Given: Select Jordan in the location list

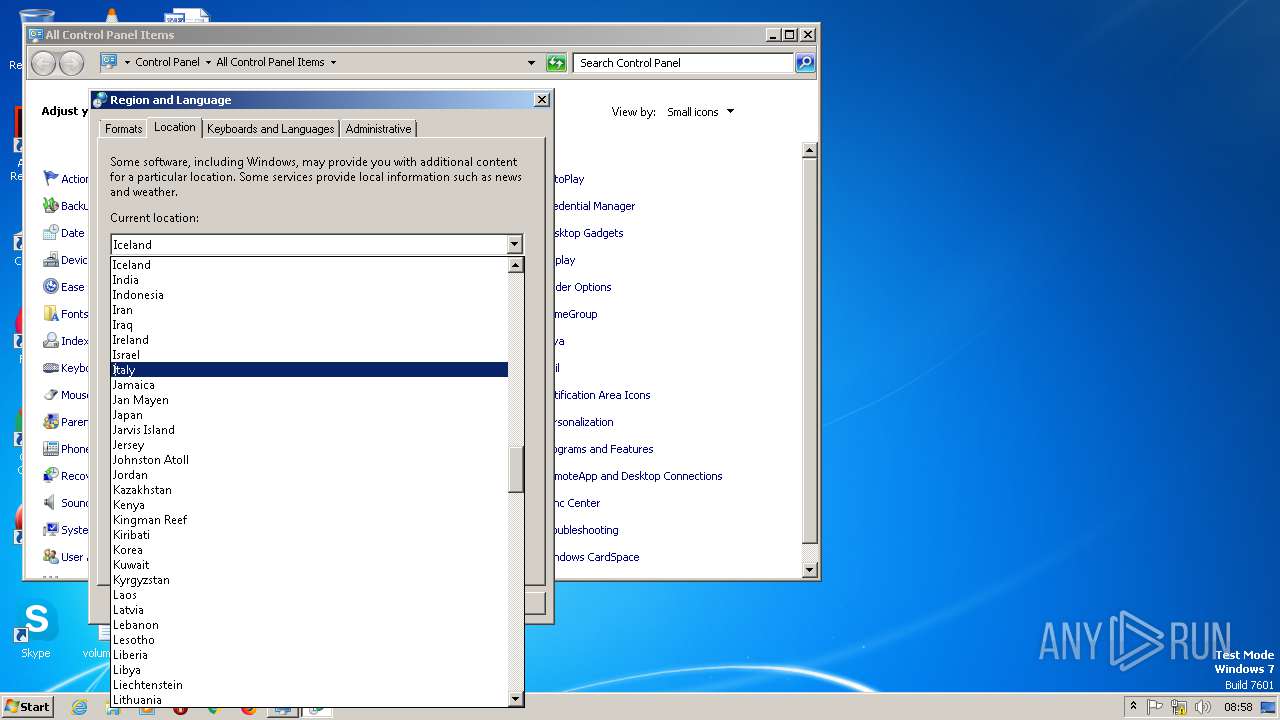Looking at the screenshot, I should (x=309, y=475).
